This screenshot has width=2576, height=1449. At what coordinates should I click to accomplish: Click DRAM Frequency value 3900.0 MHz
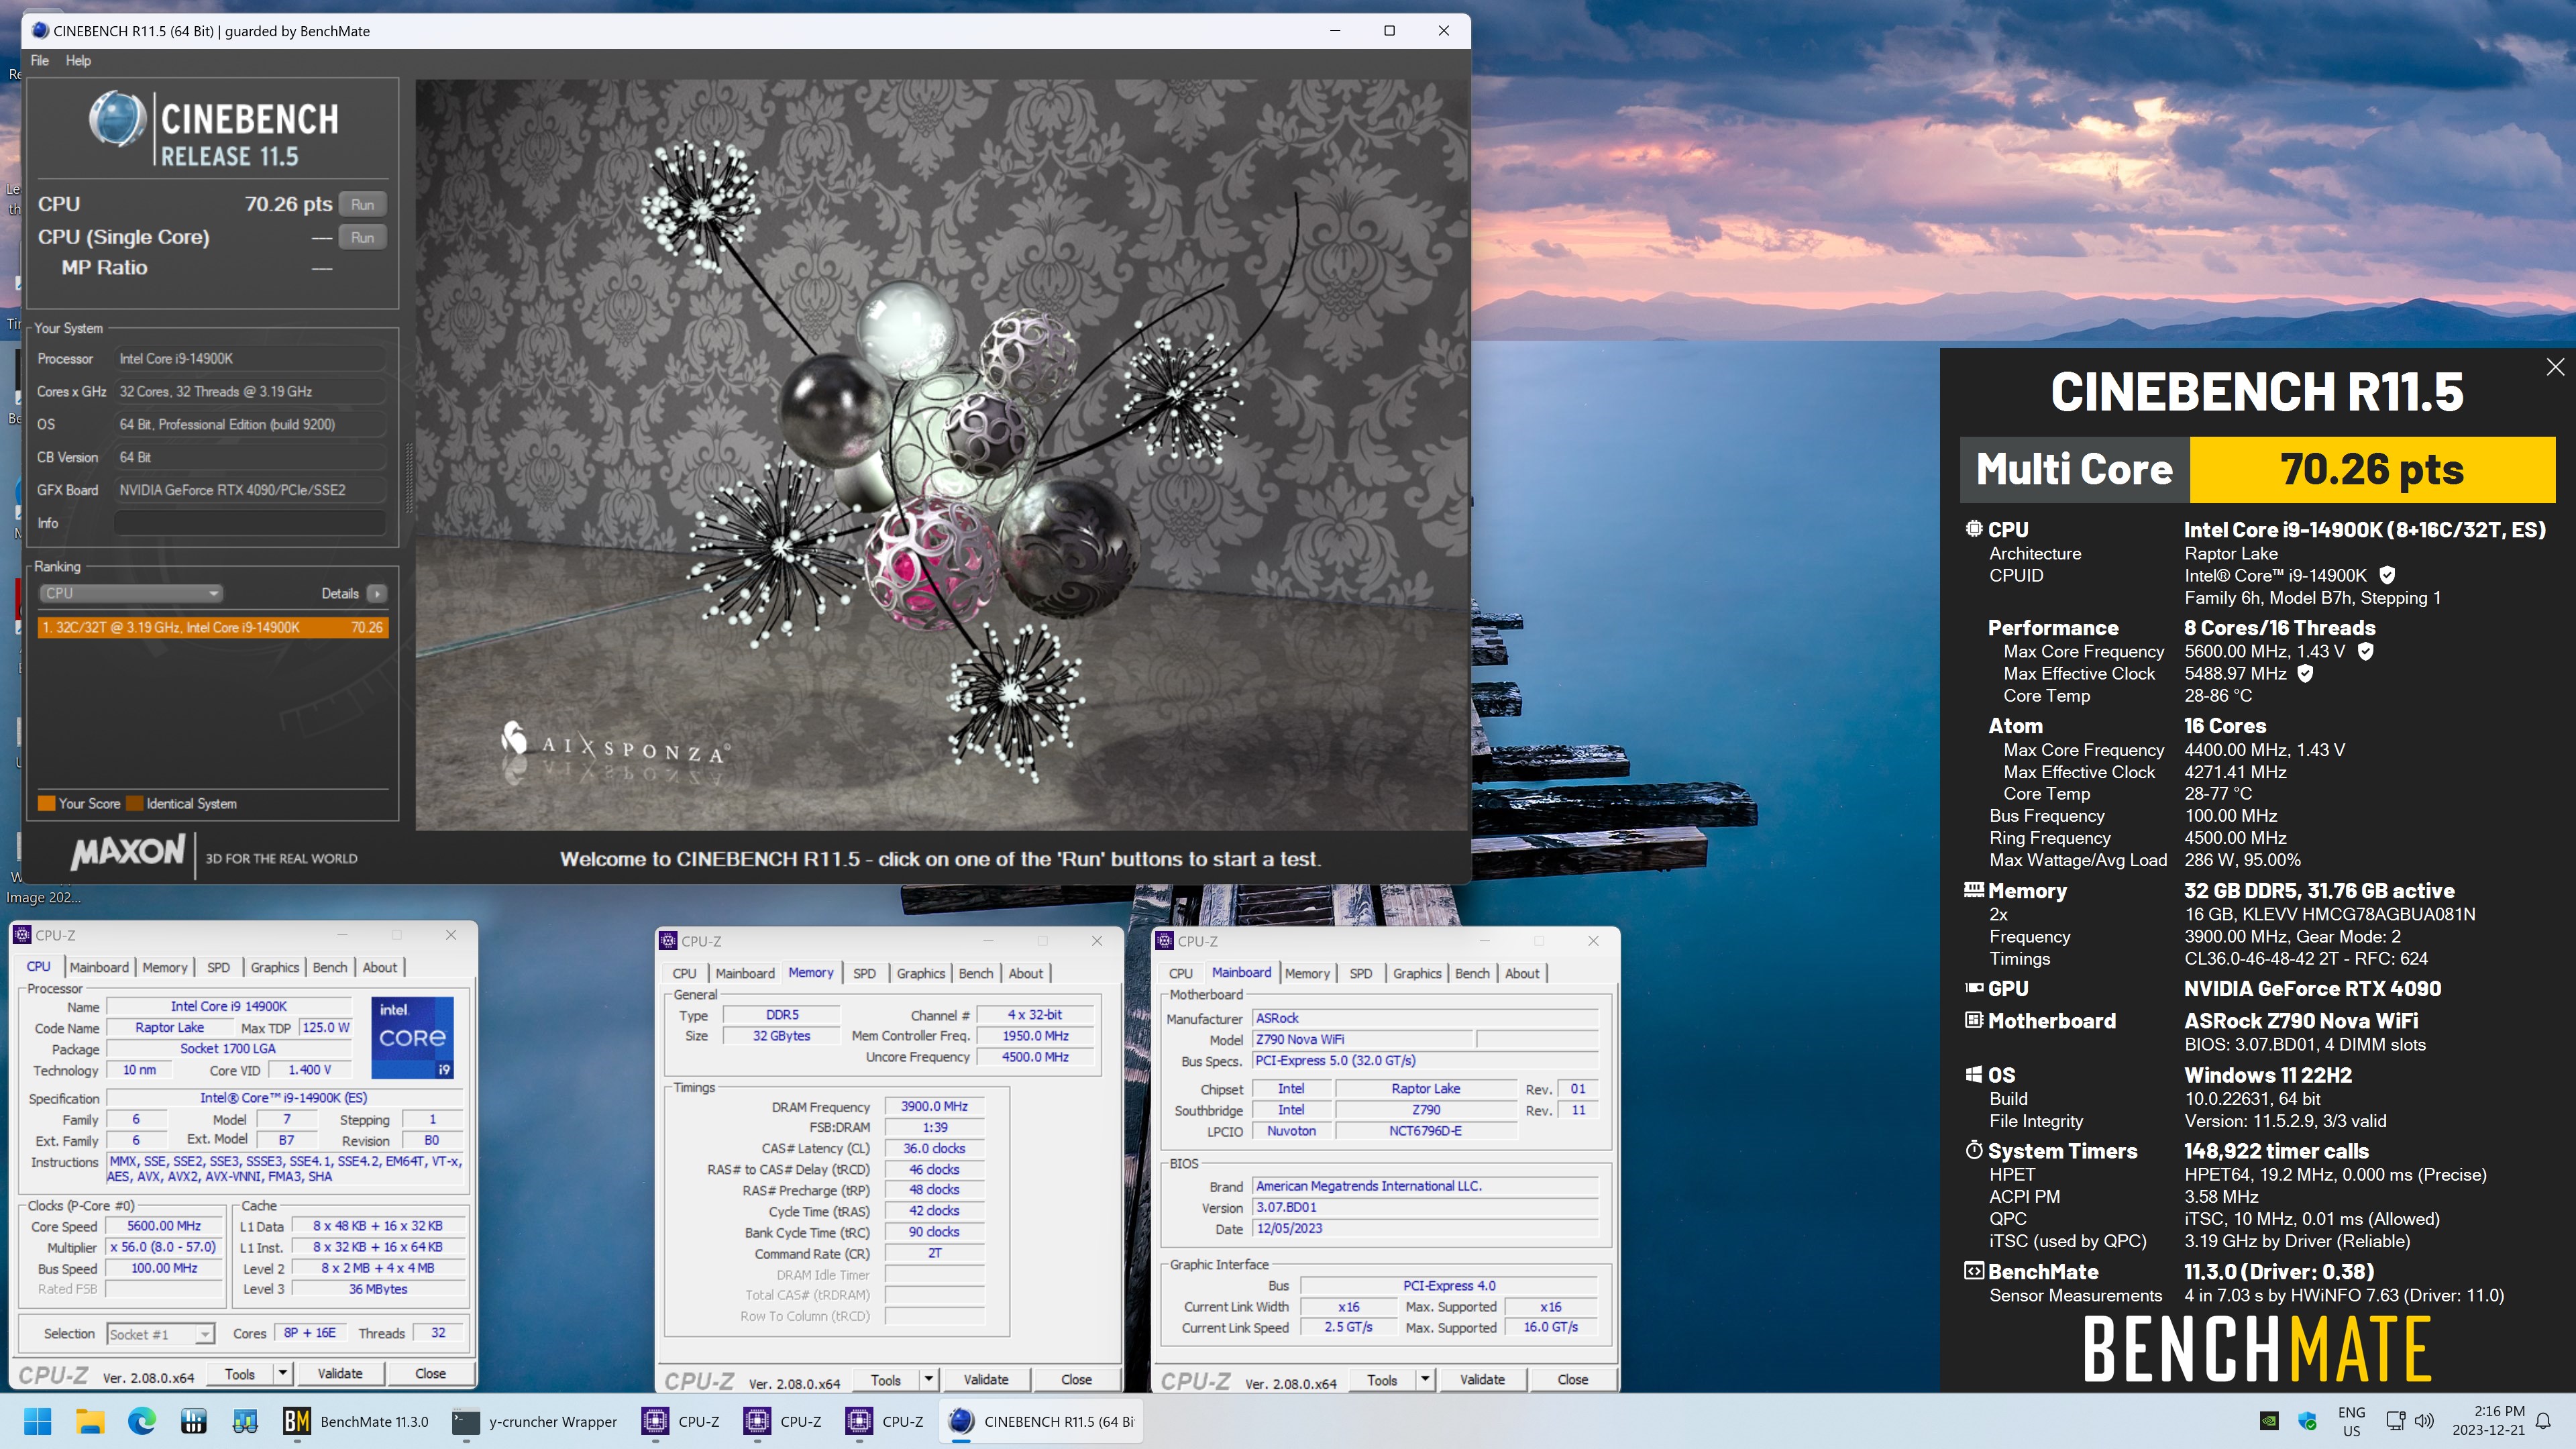[x=934, y=1106]
